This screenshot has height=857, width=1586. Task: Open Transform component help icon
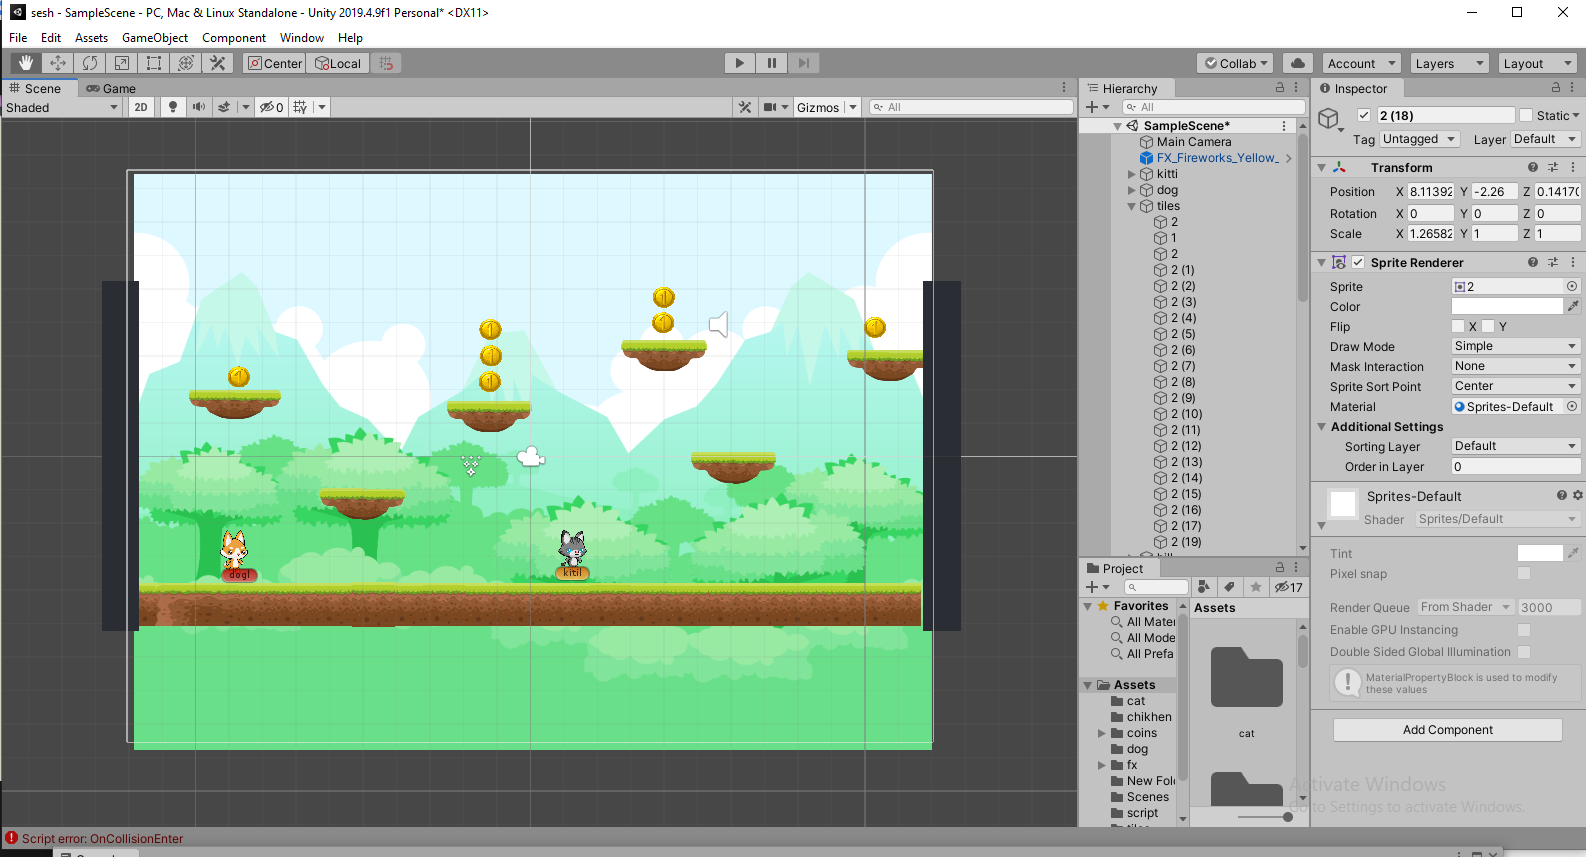pyautogui.click(x=1533, y=167)
